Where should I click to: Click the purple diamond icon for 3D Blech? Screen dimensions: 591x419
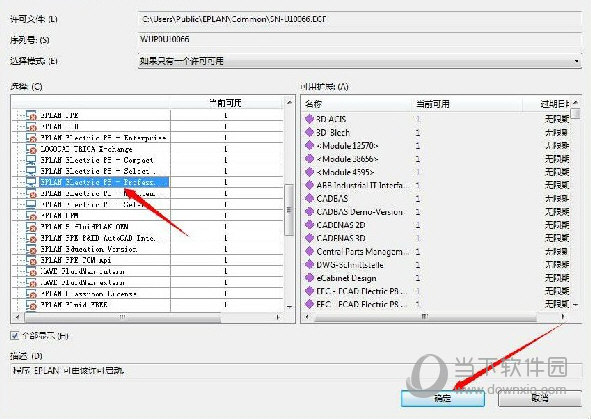click(x=309, y=132)
